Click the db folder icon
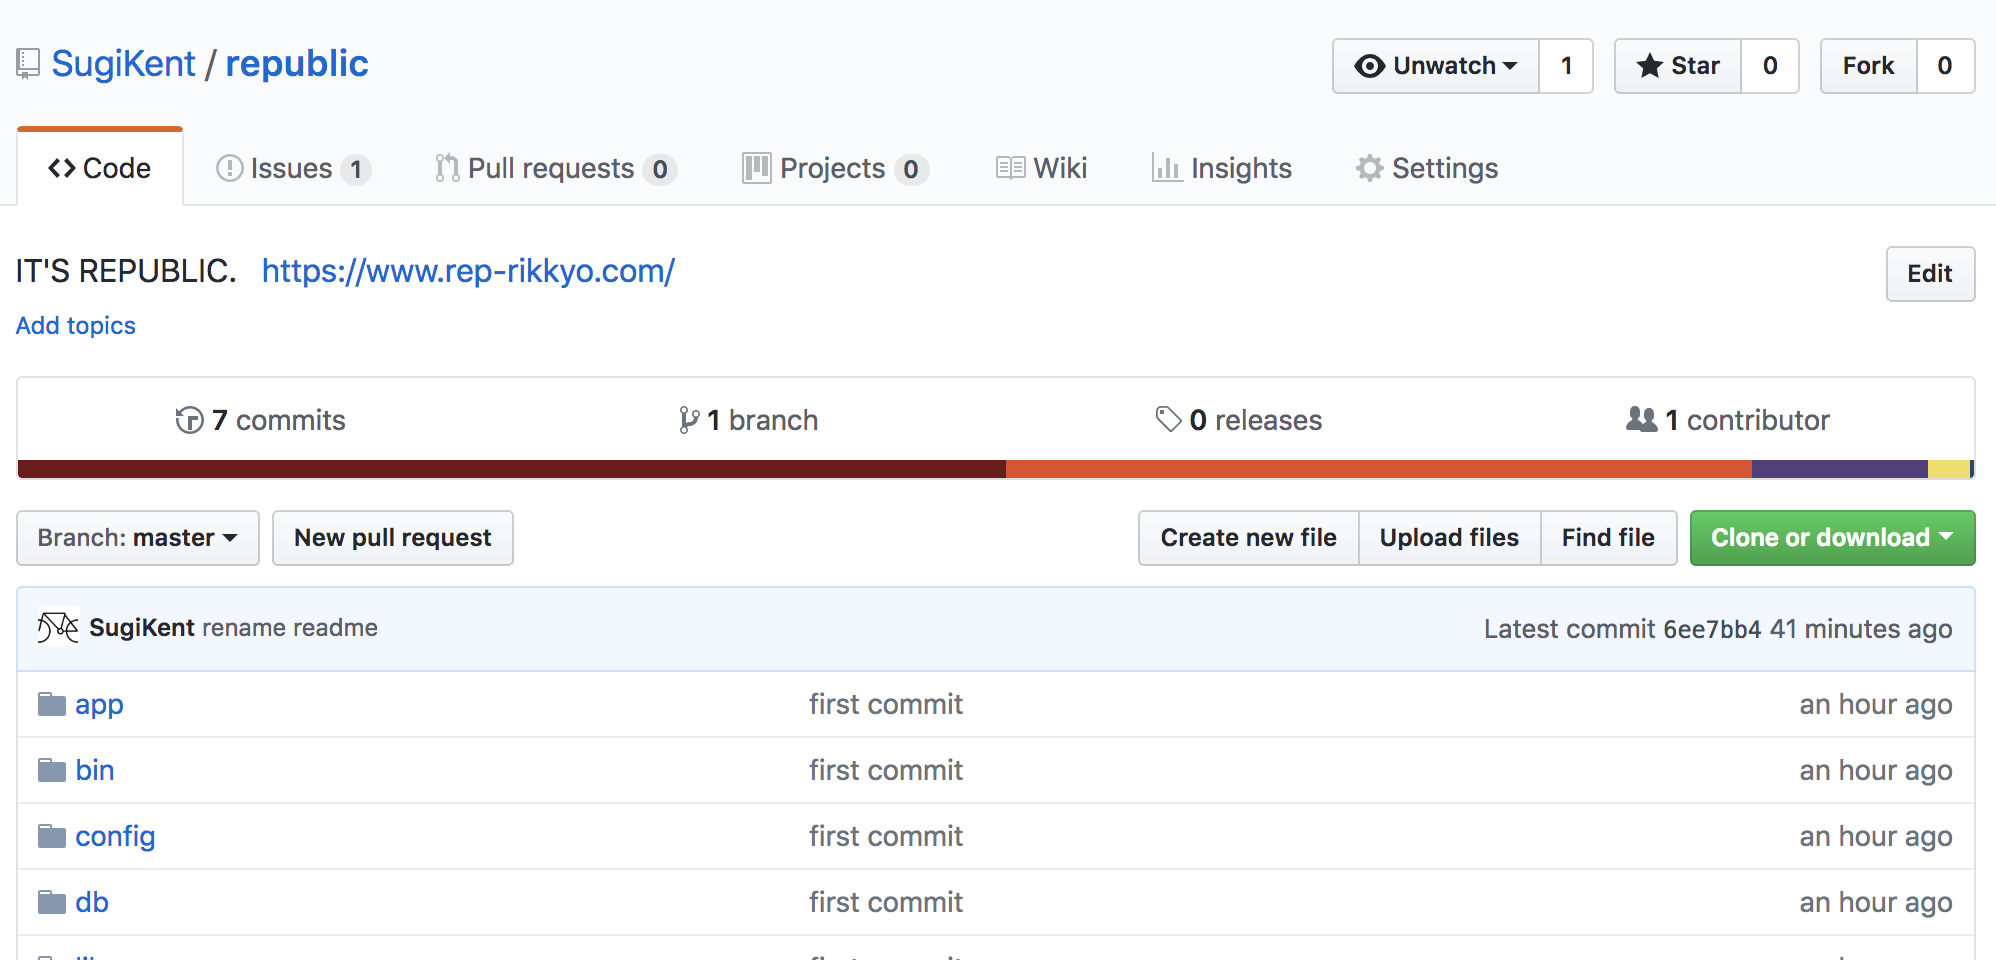This screenshot has height=960, width=1996. [x=52, y=903]
